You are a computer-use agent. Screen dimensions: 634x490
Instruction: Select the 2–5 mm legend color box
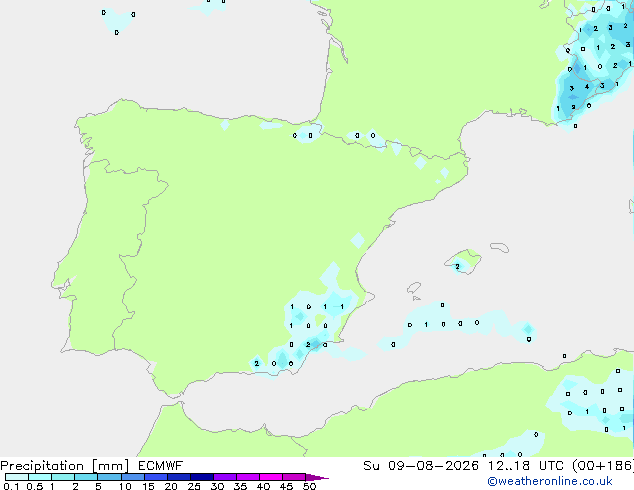86,477
